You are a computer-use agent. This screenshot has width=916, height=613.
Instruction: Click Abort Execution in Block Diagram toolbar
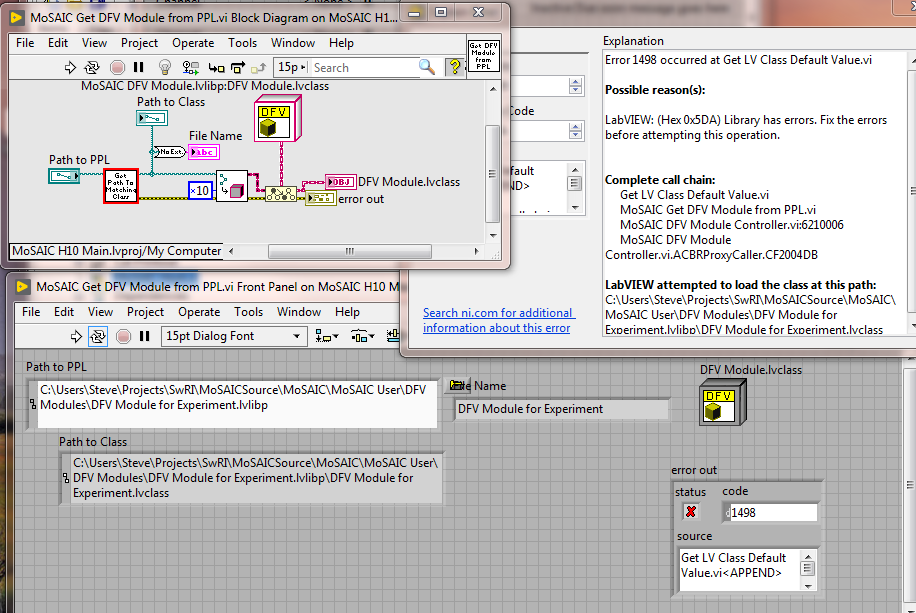click(x=117, y=68)
